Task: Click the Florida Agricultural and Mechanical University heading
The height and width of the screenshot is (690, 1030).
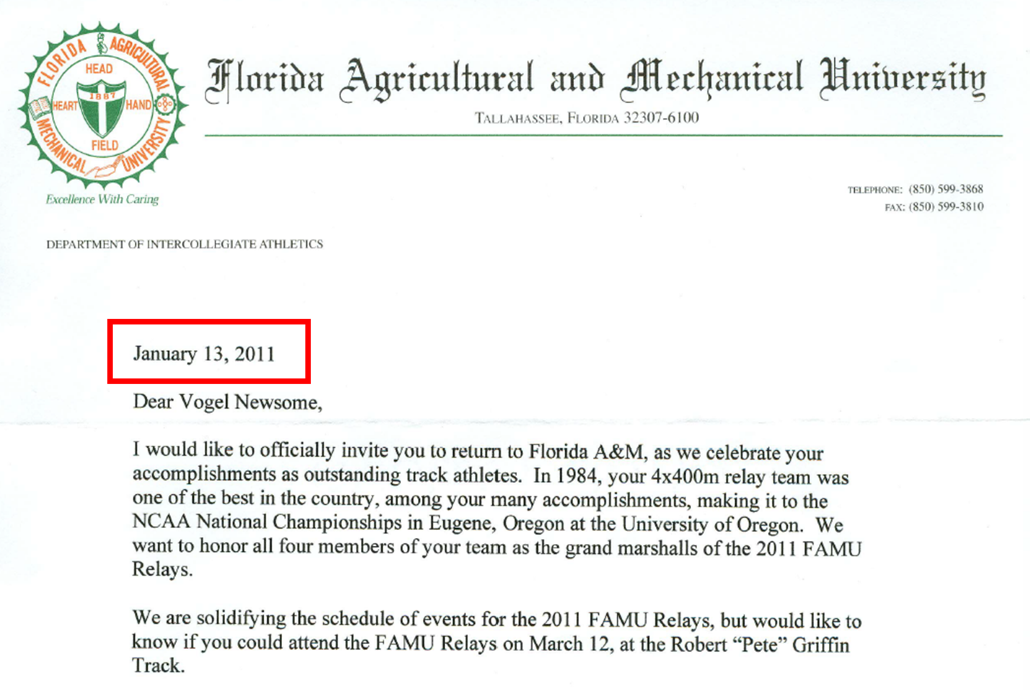Action: pos(596,80)
